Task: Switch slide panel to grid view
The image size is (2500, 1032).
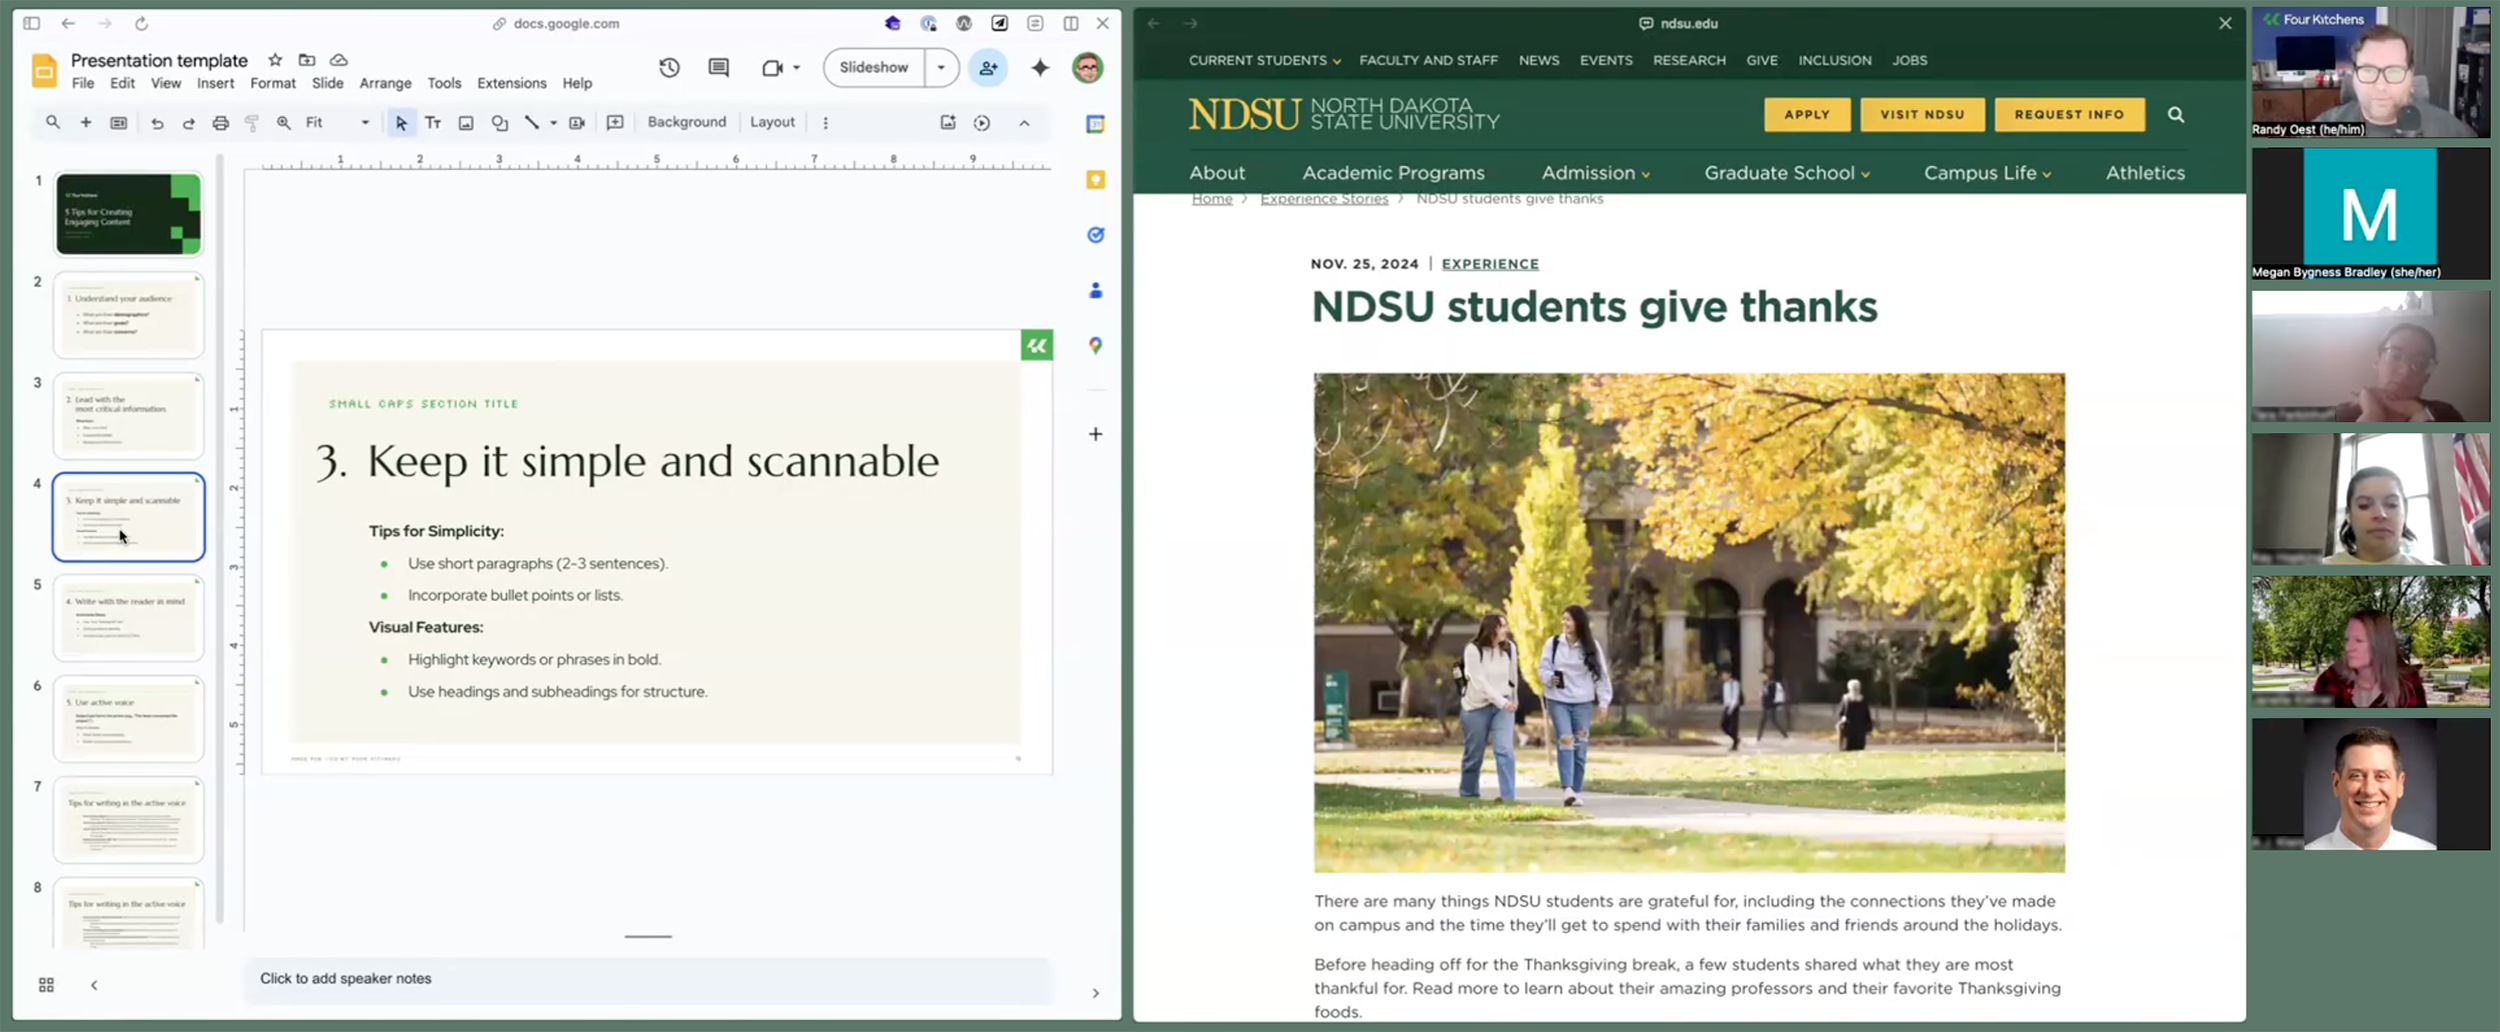Action: click(x=46, y=984)
